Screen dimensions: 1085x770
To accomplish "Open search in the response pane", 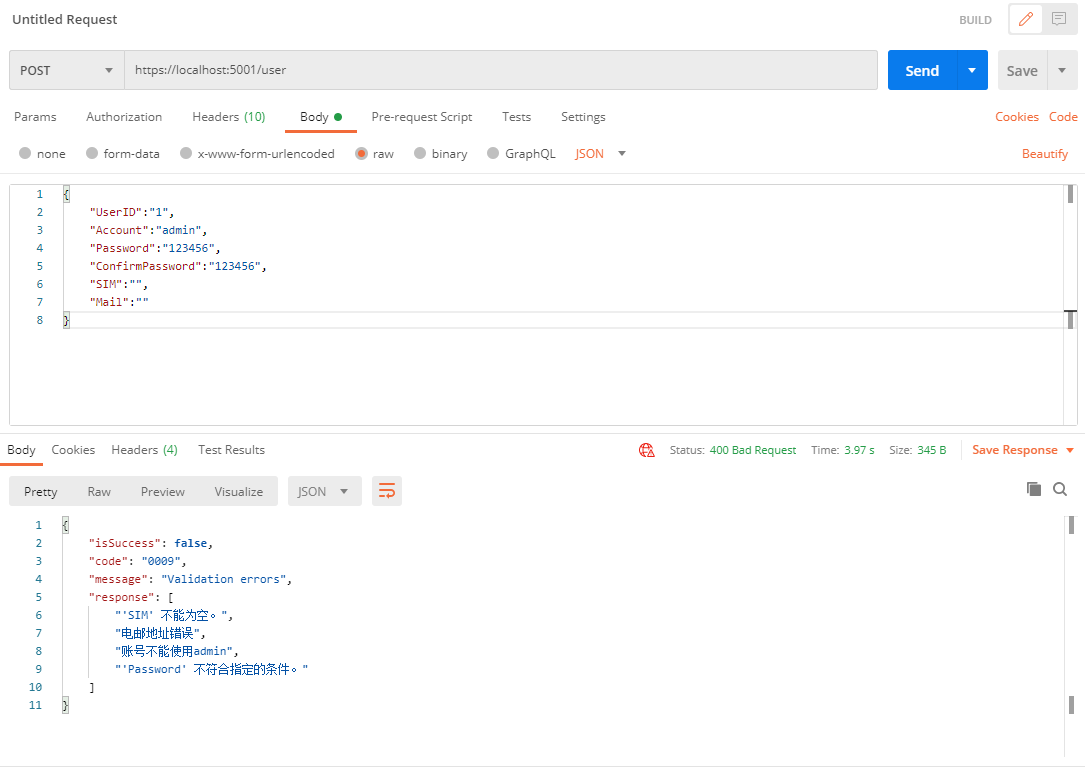I will tap(1060, 491).
